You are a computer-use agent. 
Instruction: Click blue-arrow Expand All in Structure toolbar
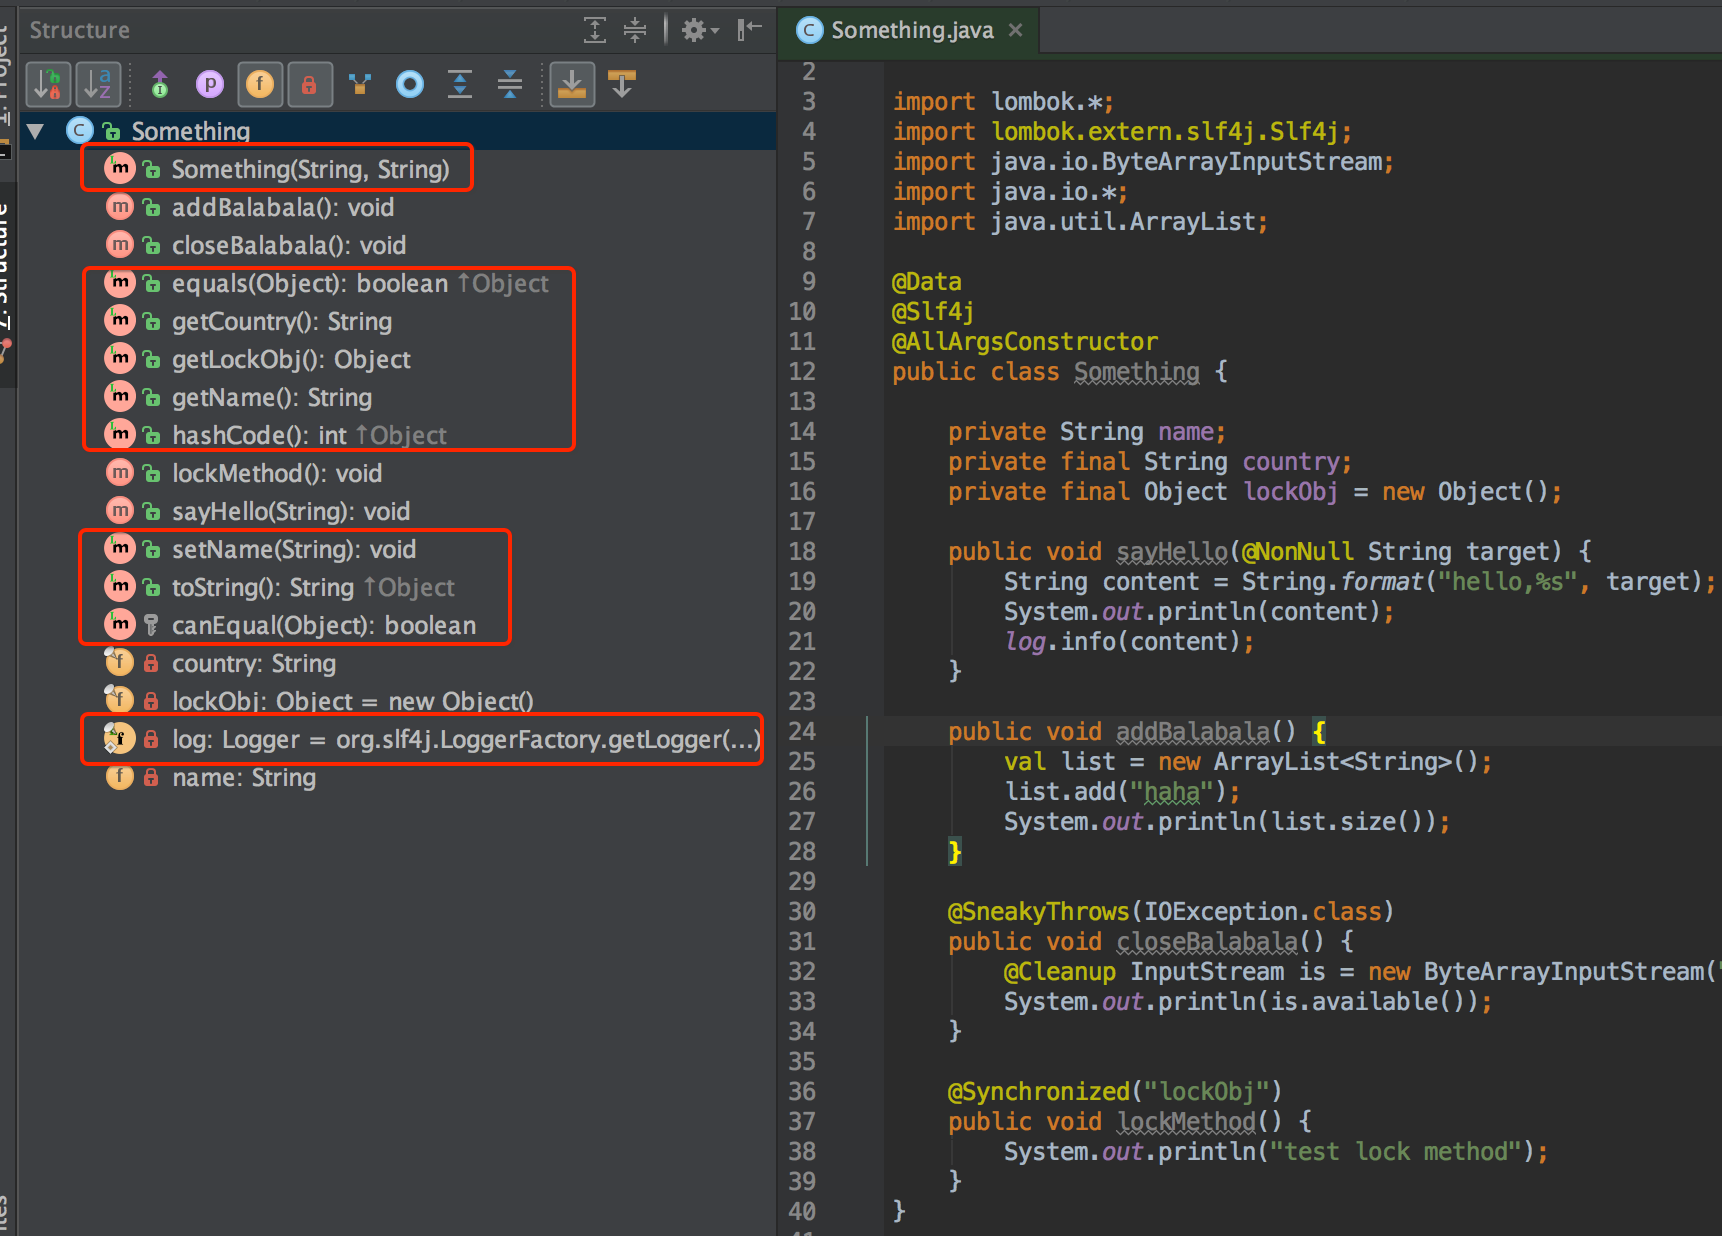click(460, 84)
